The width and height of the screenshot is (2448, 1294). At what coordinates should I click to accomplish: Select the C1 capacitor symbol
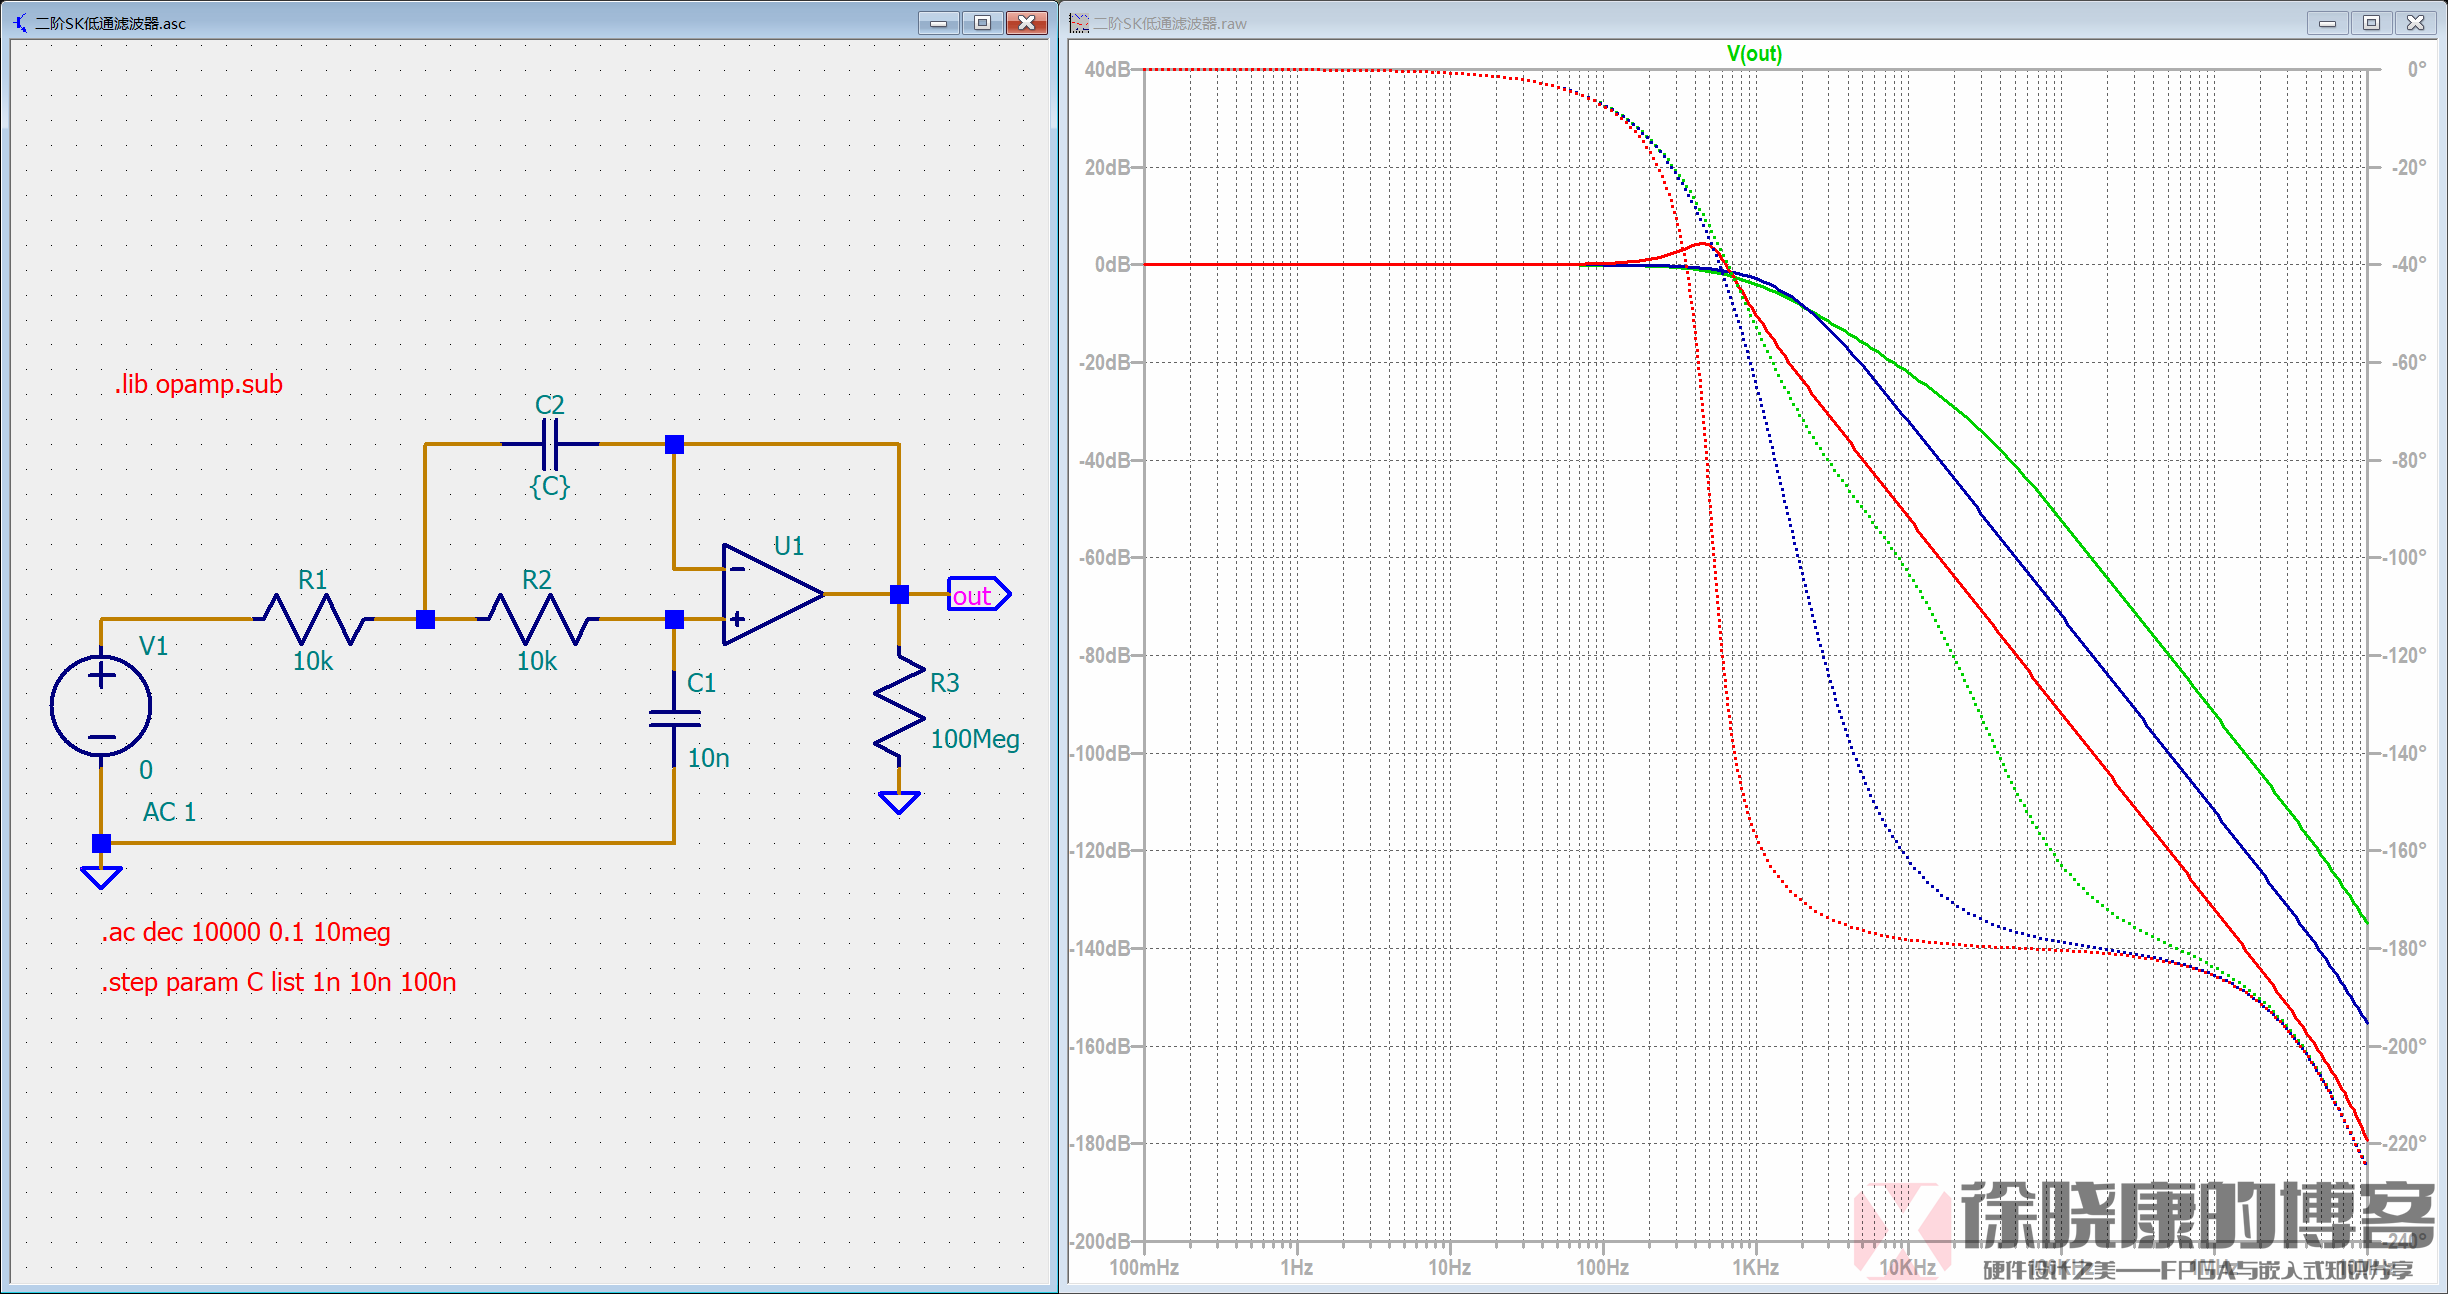(x=674, y=718)
